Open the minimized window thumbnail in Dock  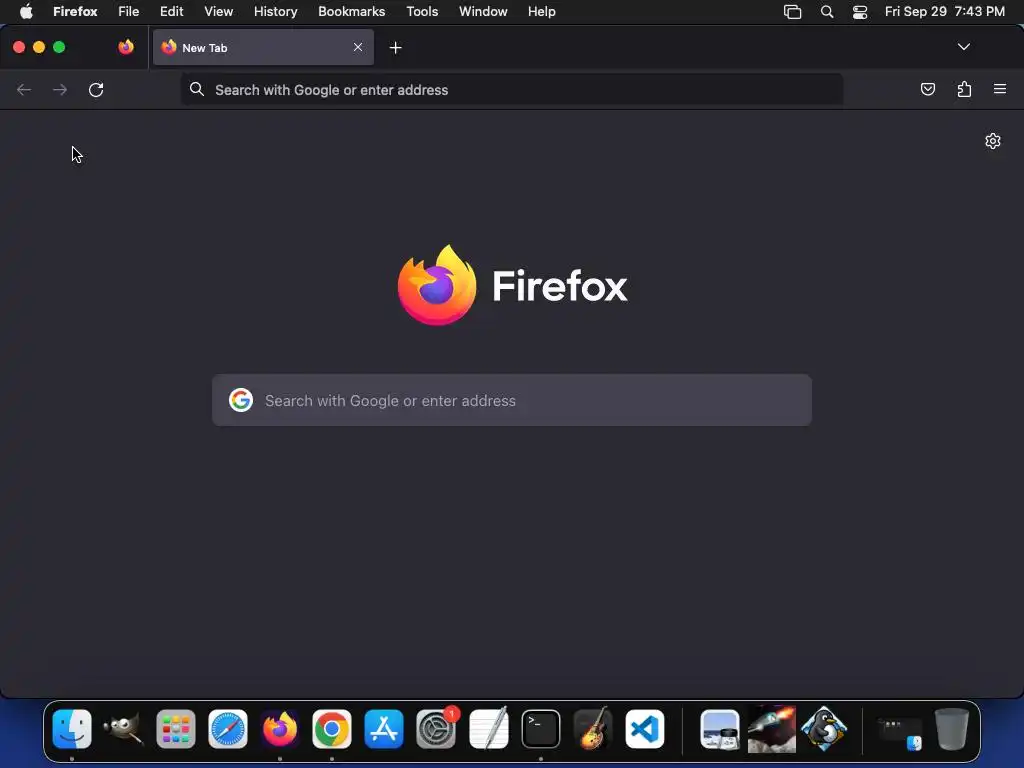[899, 734]
